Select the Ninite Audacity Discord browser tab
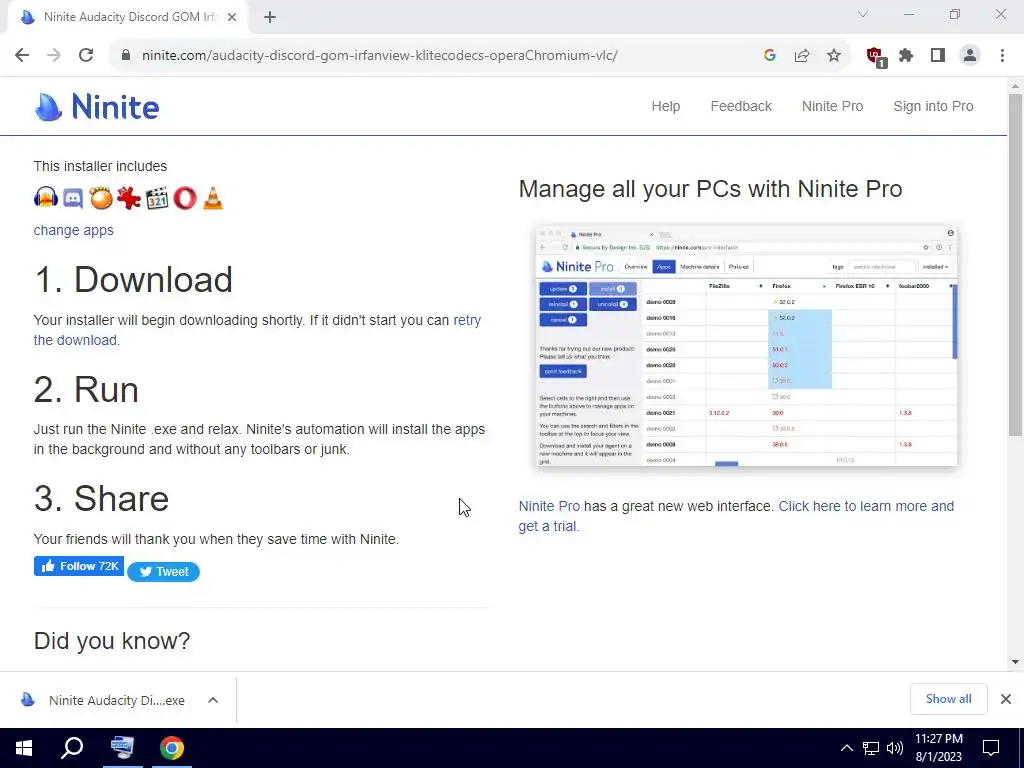This screenshot has height=768, width=1024. click(127, 18)
